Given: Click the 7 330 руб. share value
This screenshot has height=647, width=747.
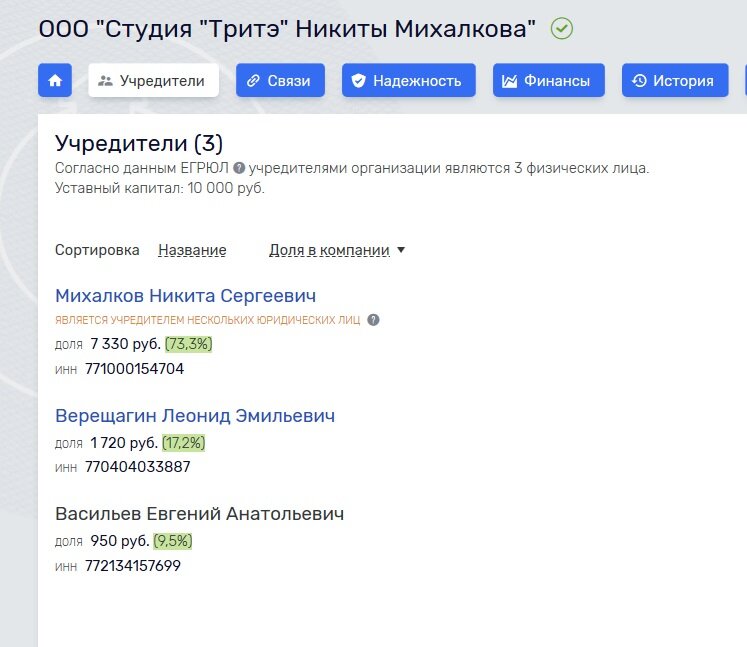Looking at the screenshot, I should pos(125,344).
